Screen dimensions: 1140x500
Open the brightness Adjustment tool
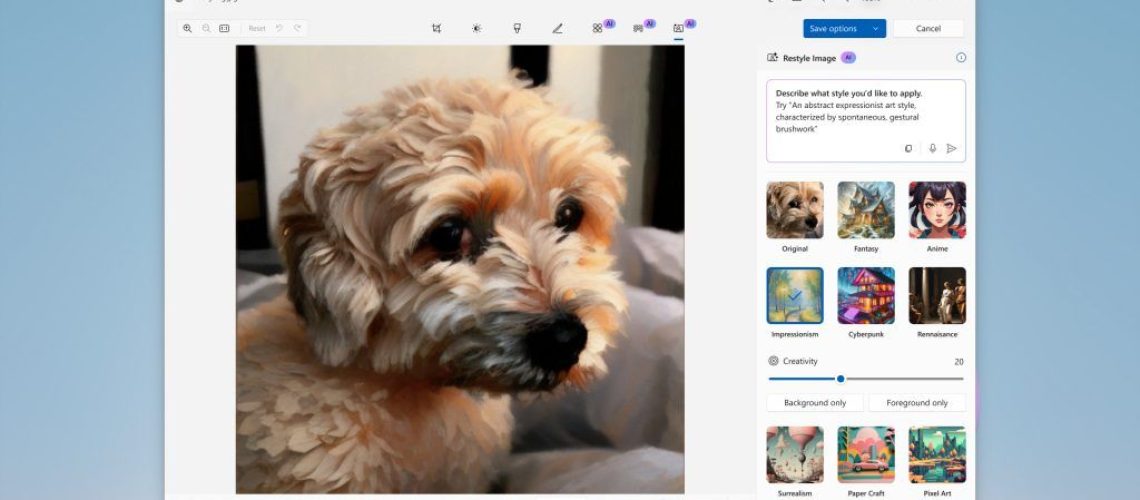point(476,28)
